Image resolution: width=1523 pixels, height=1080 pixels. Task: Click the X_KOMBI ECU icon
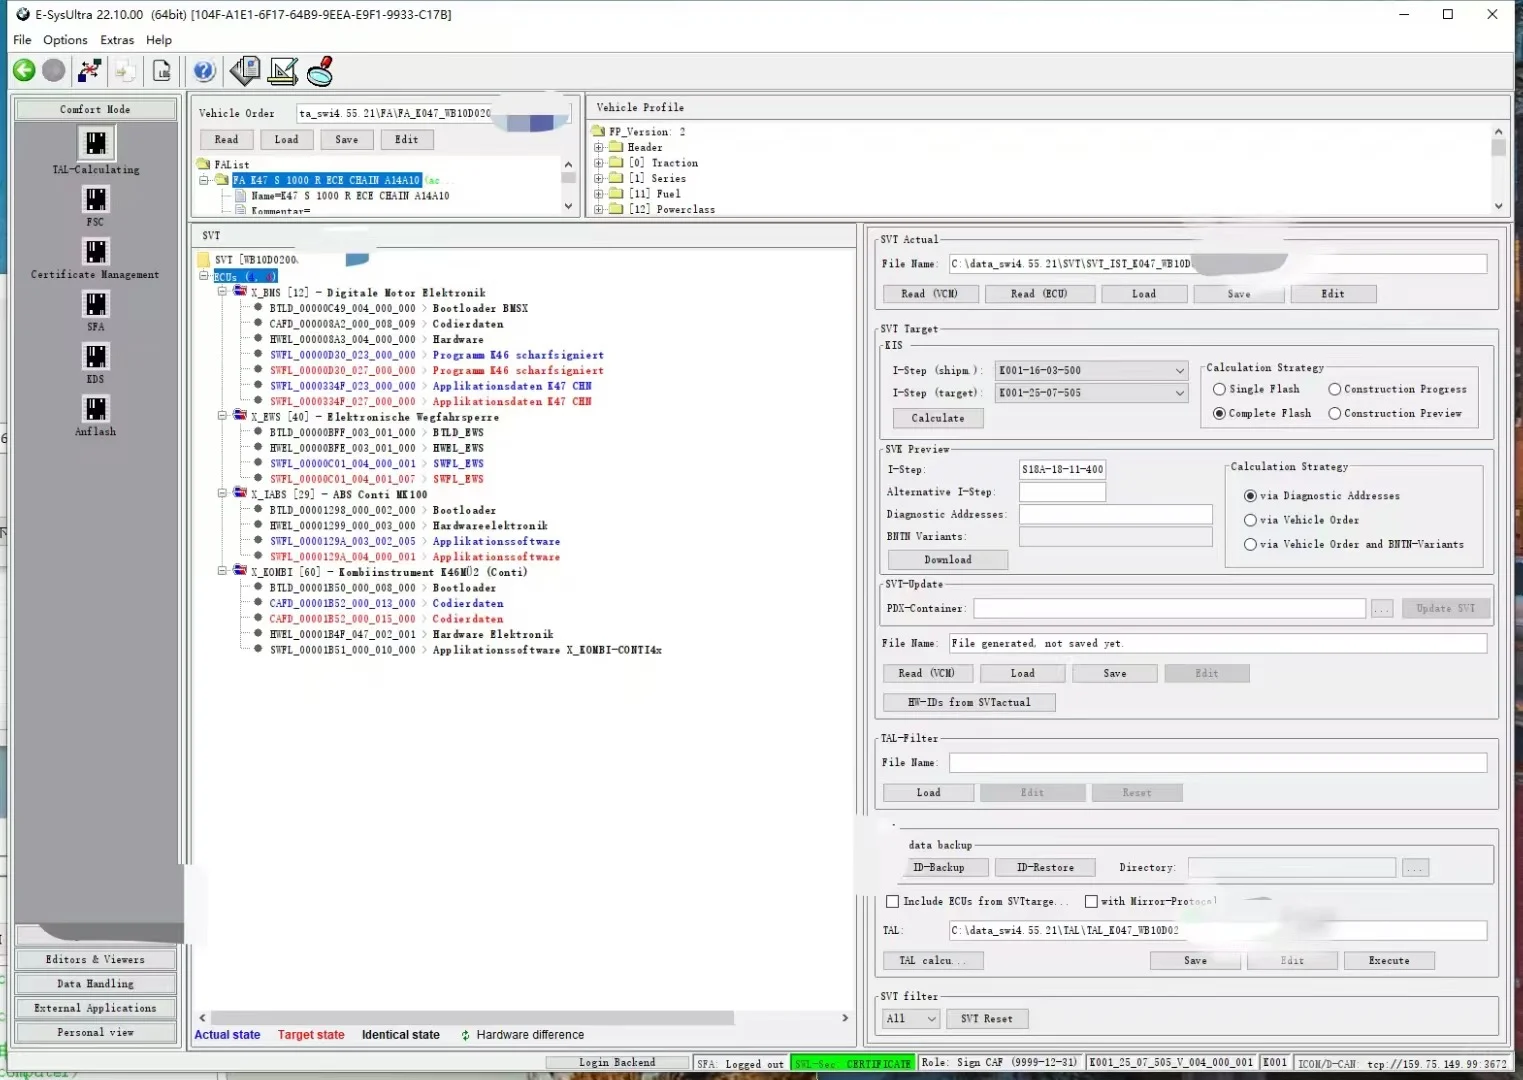pyautogui.click(x=240, y=571)
